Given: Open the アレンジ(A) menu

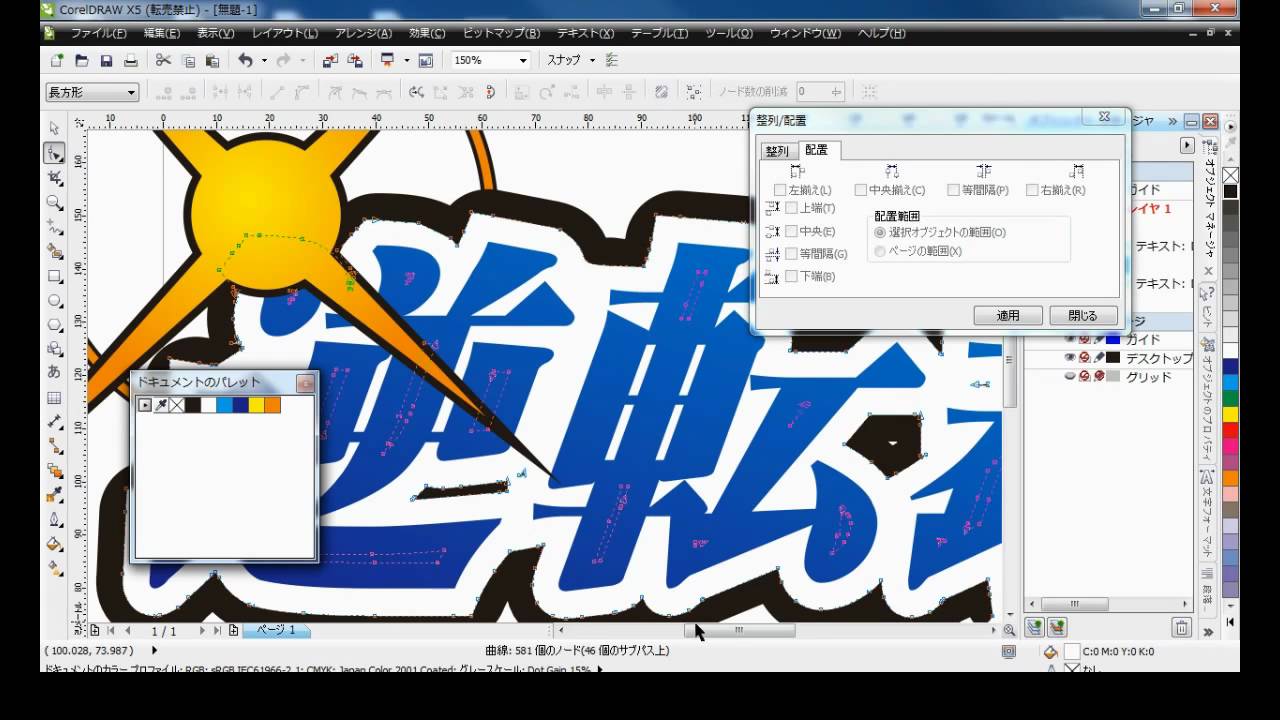Looking at the screenshot, I should pos(362,33).
